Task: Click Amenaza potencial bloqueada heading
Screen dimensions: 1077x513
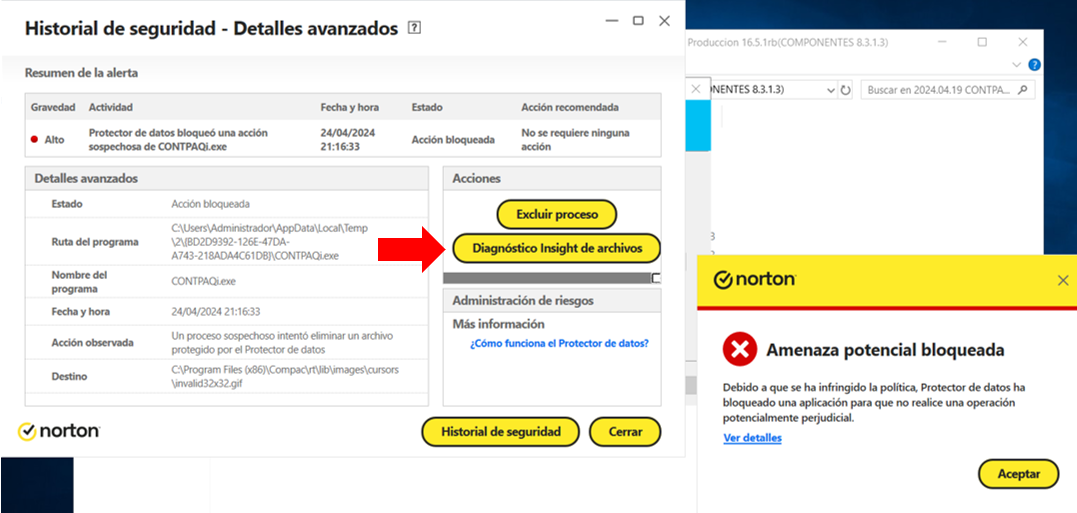Action: tap(885, 350)
